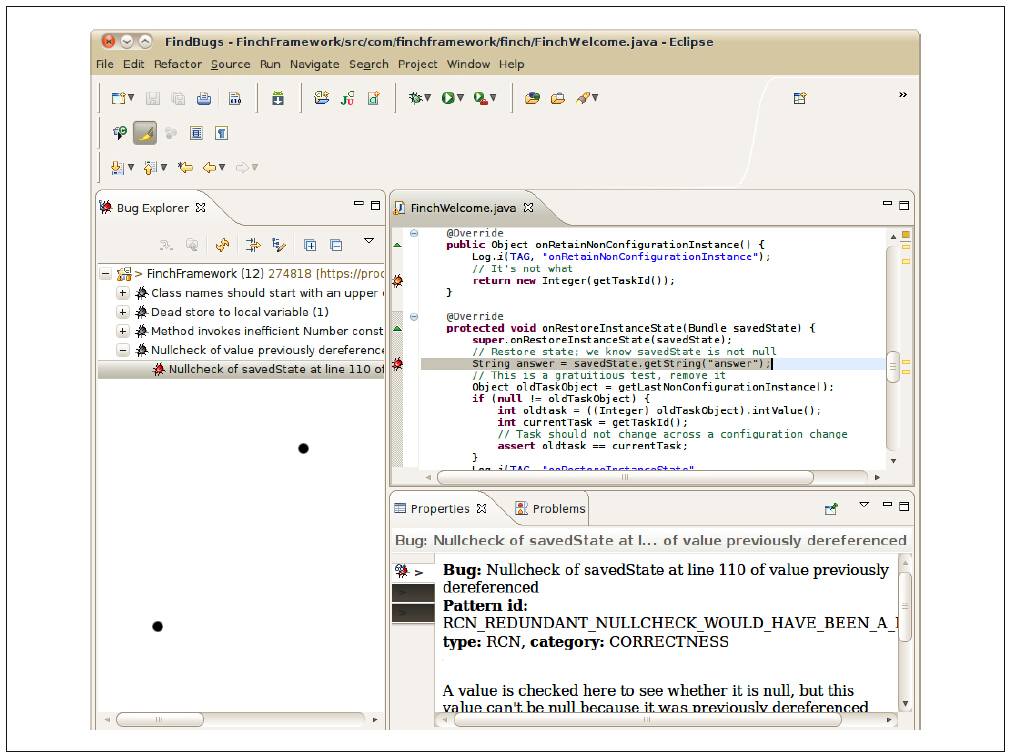1011x756 pixels.
Task: Open the Source menu
Action: (x=230, y=64)
